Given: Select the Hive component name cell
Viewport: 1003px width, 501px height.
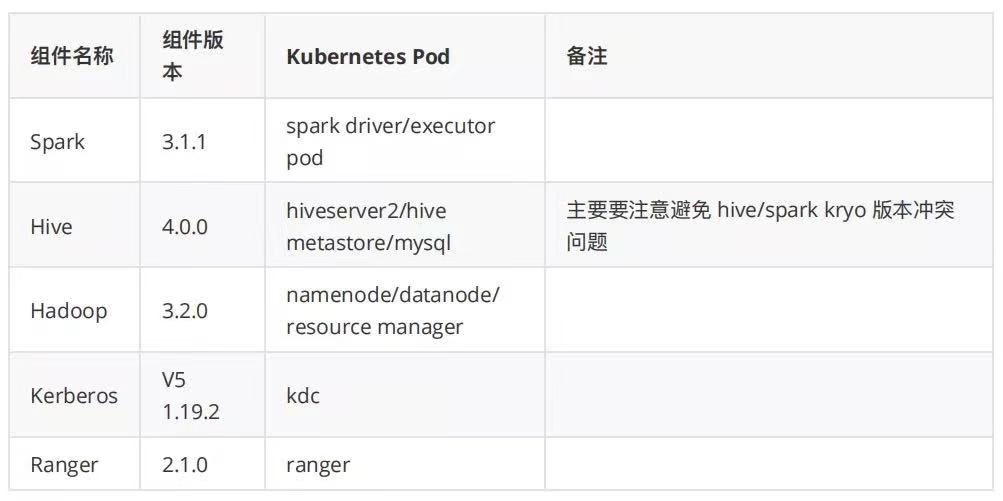Looking at the screenshot, I should [75, 225].
